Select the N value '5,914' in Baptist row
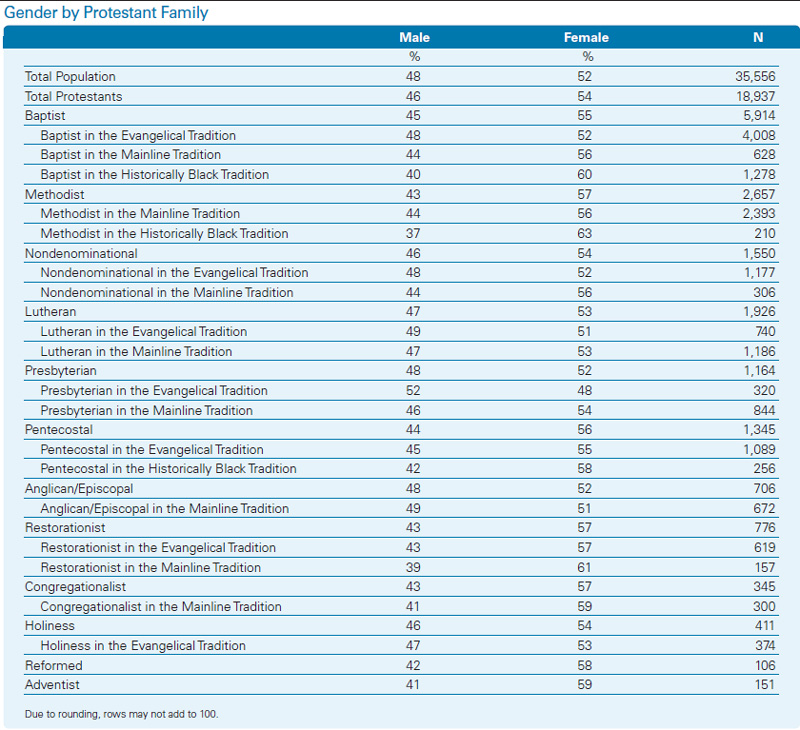800x730 pixels. point(759,116)
